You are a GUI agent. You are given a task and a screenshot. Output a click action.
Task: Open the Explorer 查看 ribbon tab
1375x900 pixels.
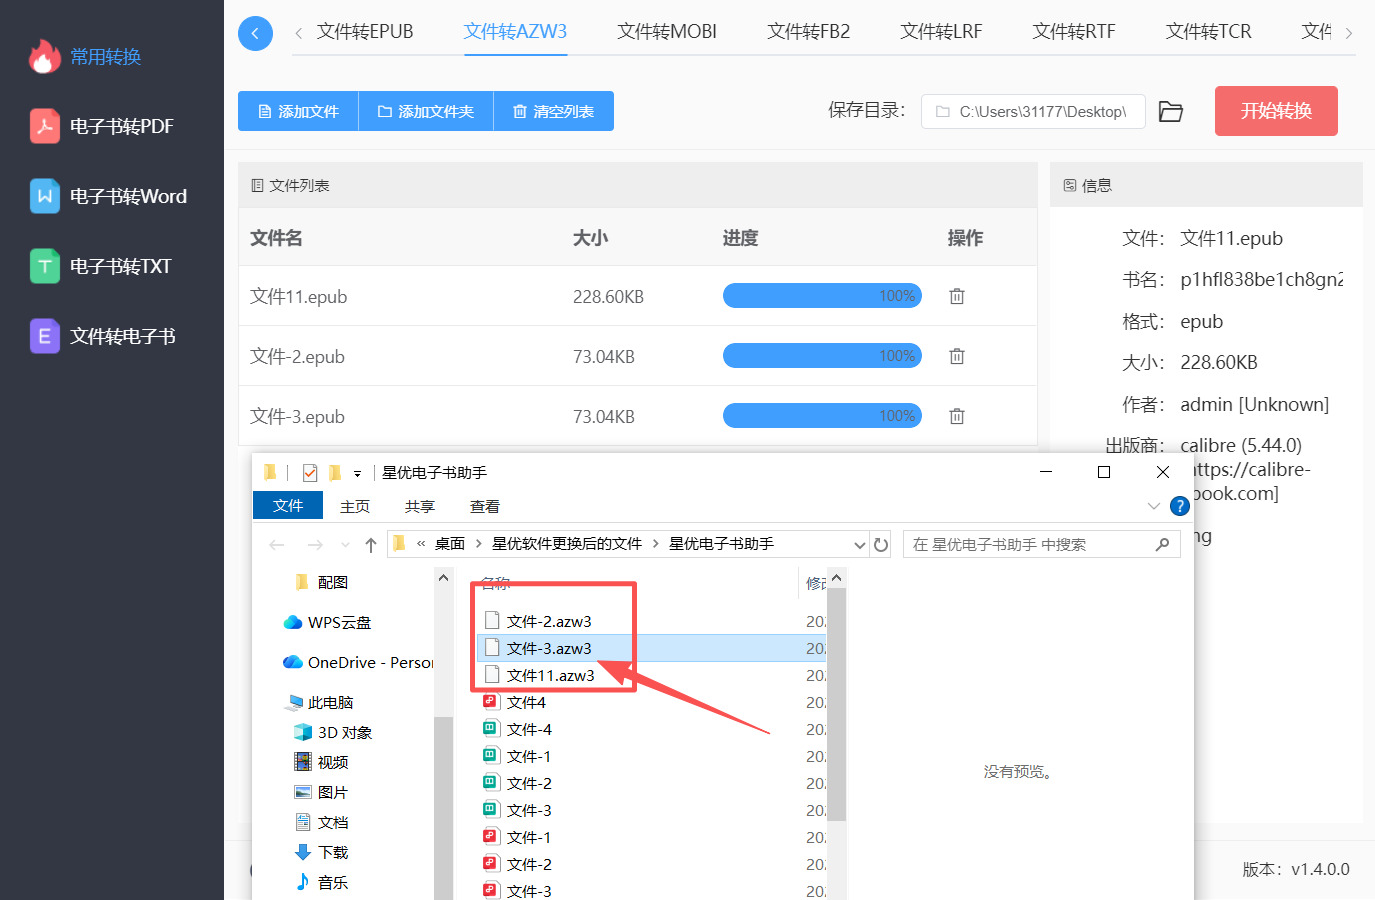(x=485, y=506)
